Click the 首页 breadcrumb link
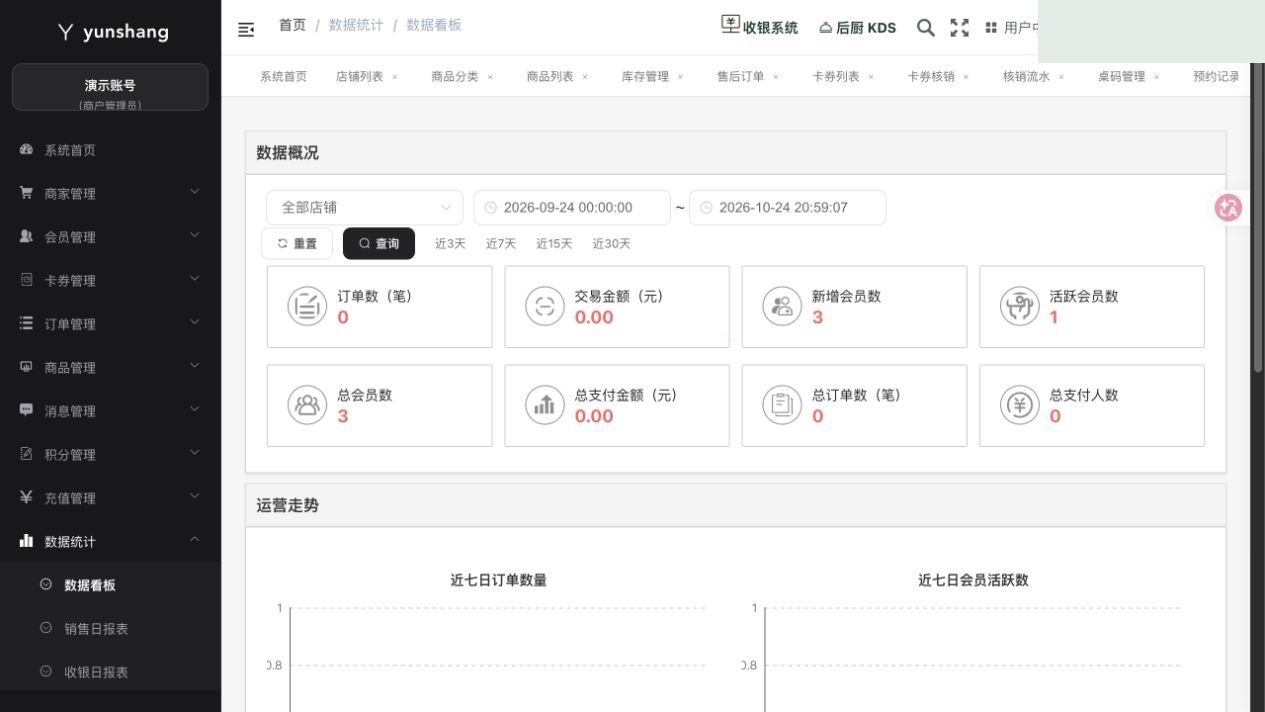 pyautogui.click(x=292, y=25)
